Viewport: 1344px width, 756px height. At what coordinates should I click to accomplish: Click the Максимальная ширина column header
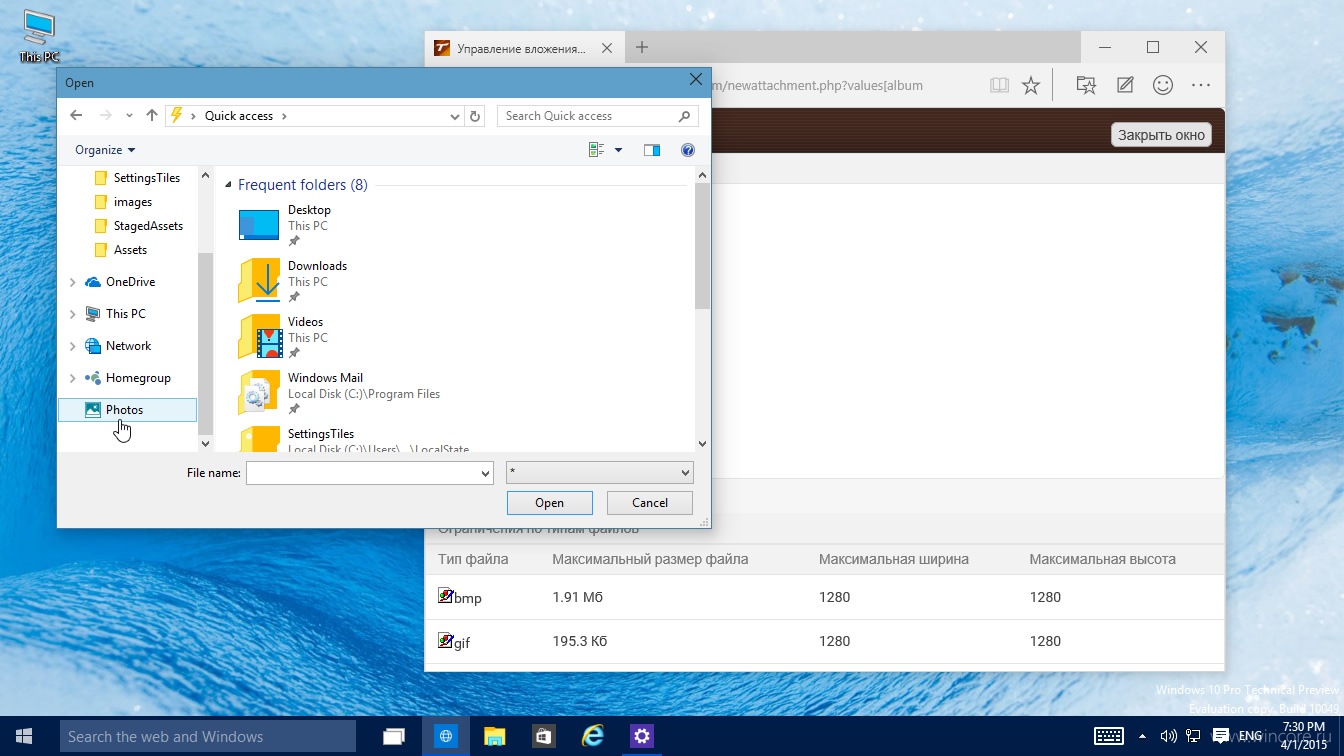coord(894,559)
